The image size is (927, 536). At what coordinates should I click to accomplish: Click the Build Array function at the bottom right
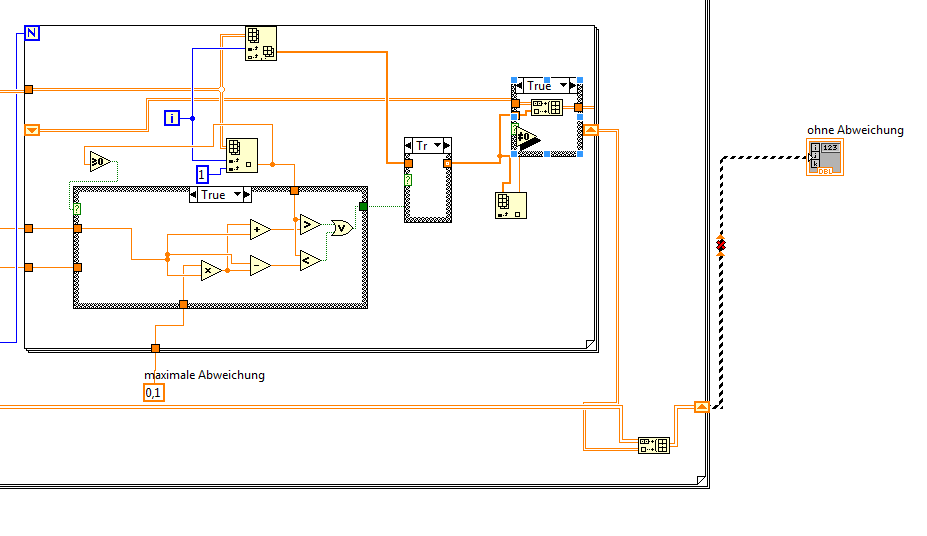(654, 445)
